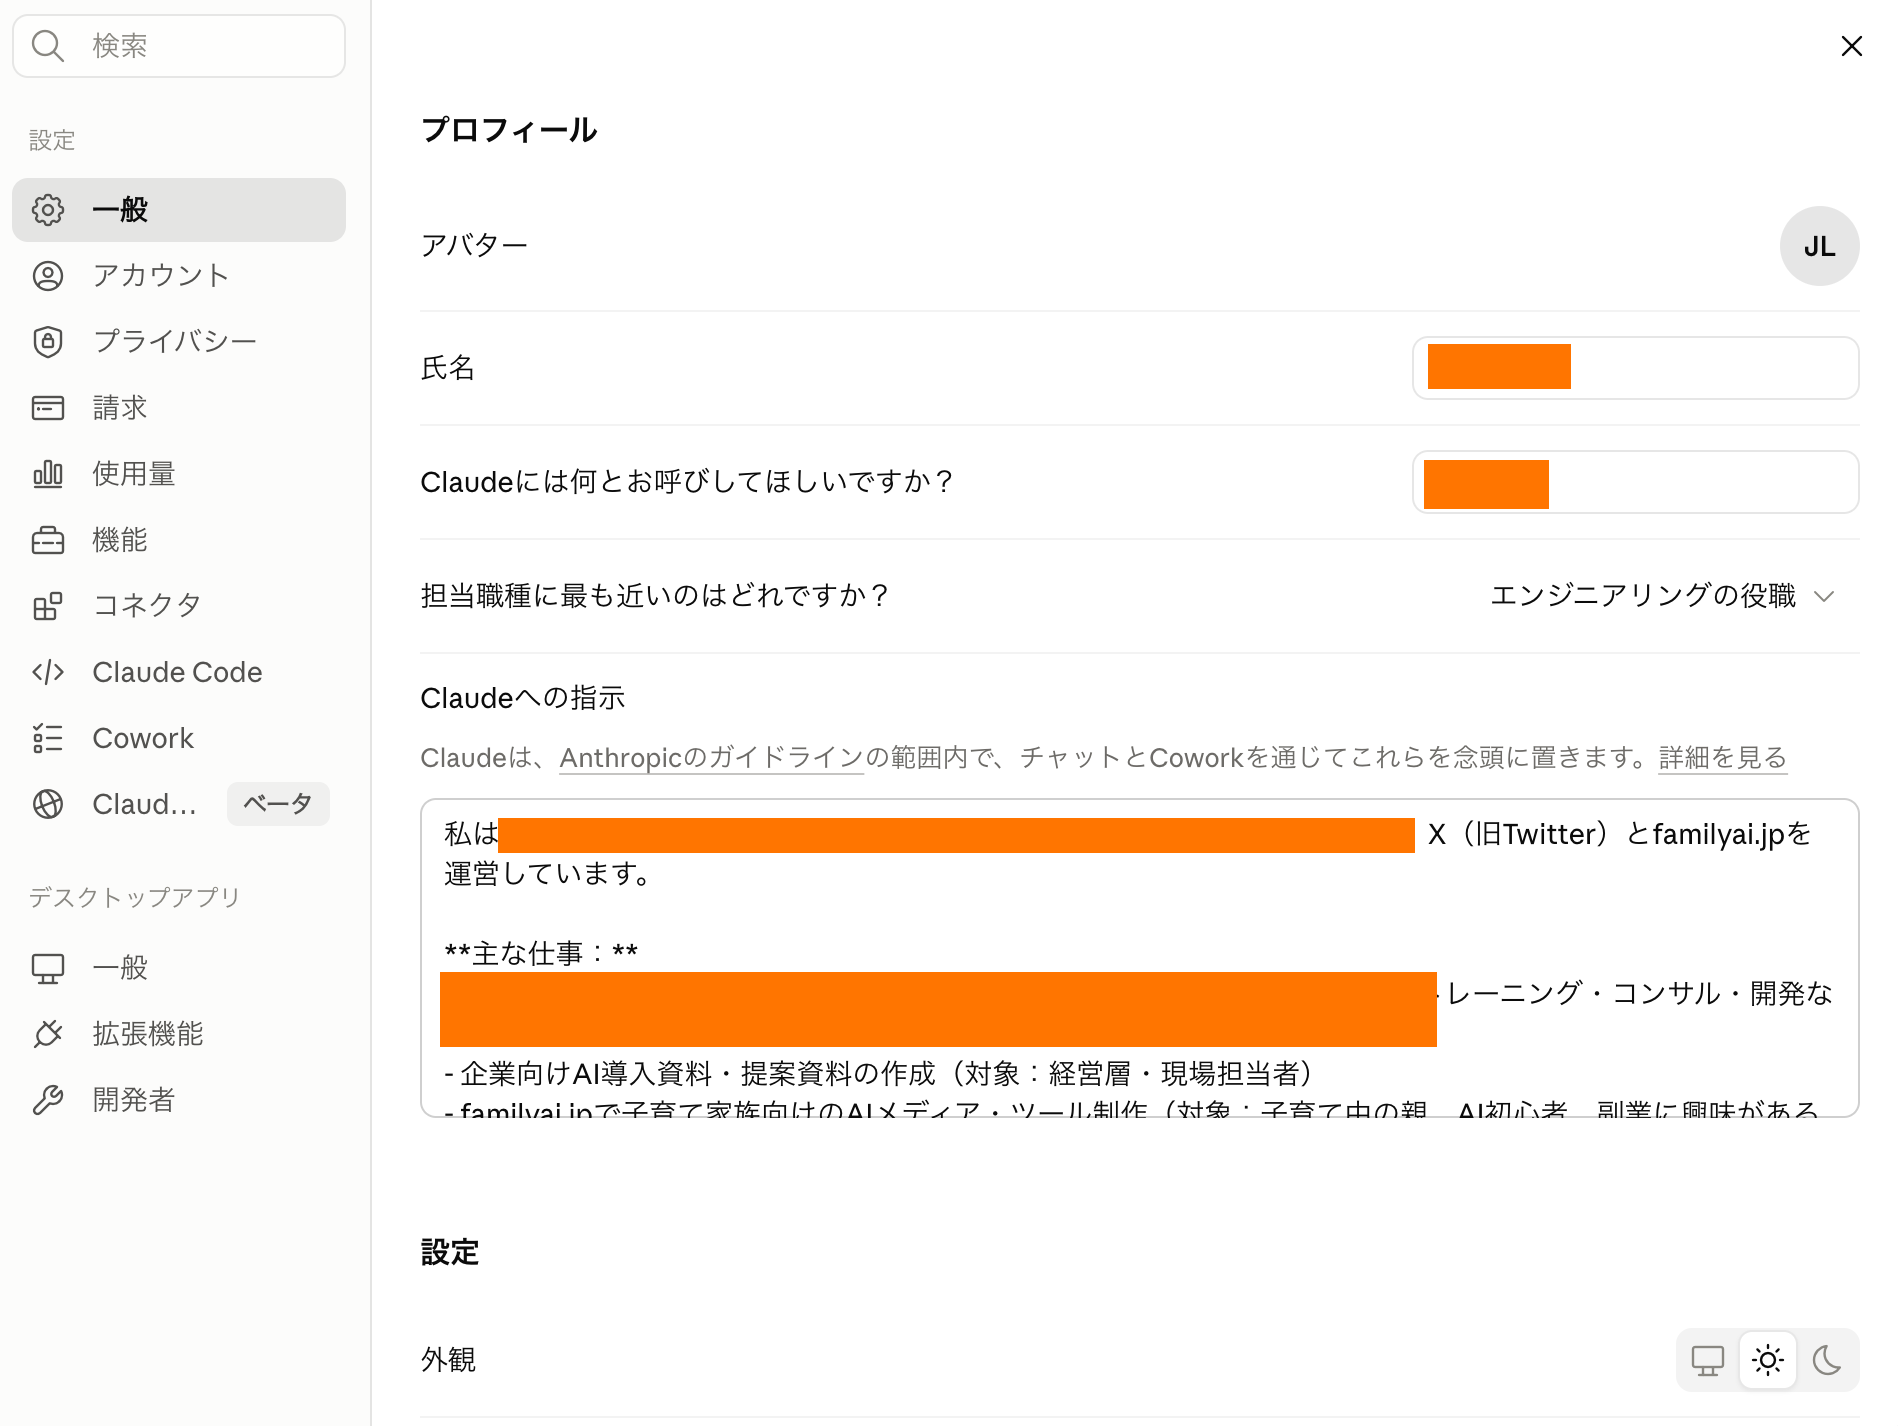Click the Claude nickname input field
Image resolution: width=1898 pixels, height=1426 pixels.
(x=1635, y=482)
